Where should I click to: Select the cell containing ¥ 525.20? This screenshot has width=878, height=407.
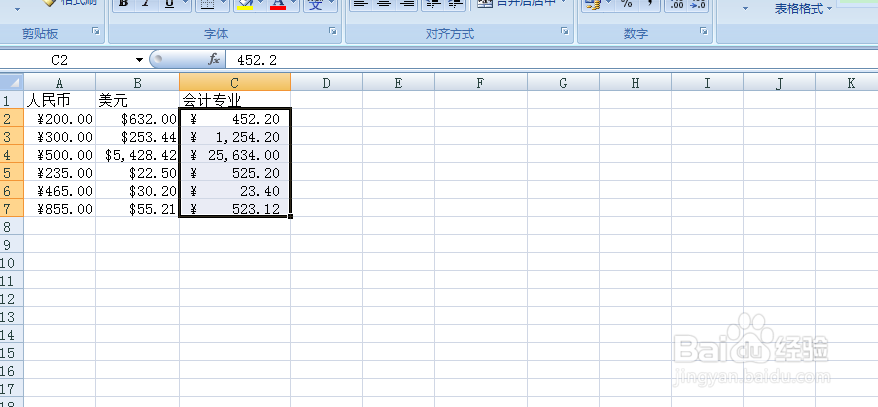click(235, 172)
